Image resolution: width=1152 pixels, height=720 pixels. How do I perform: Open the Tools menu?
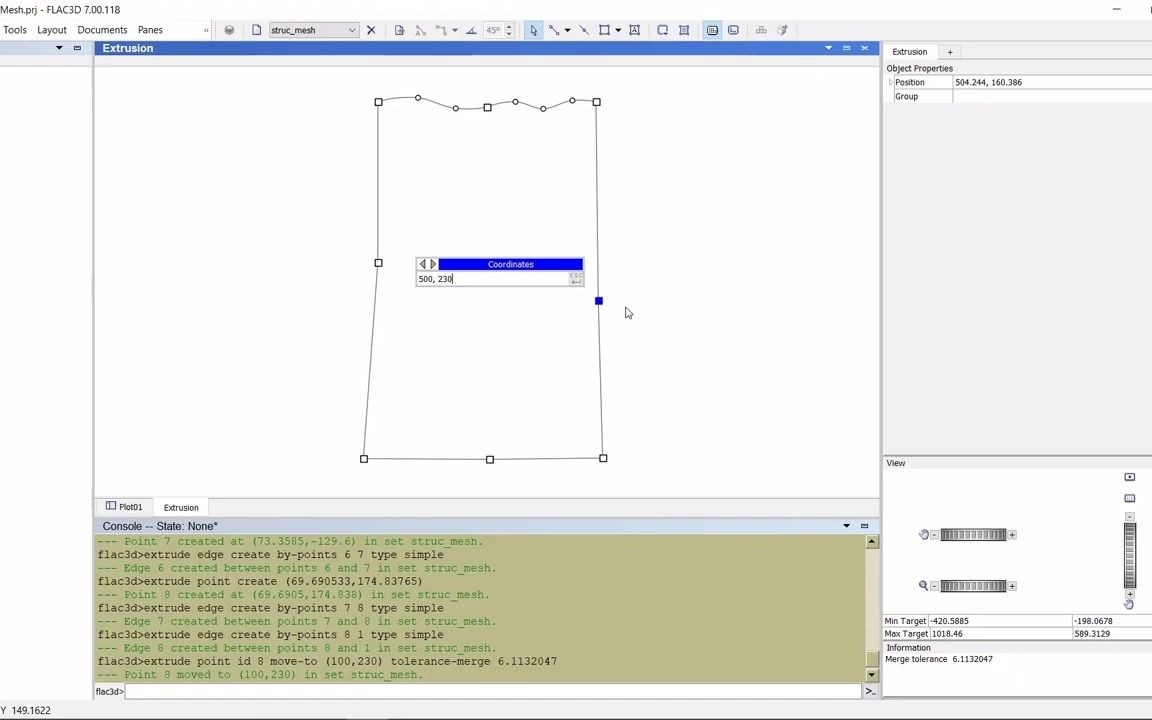tap(14, 29)
